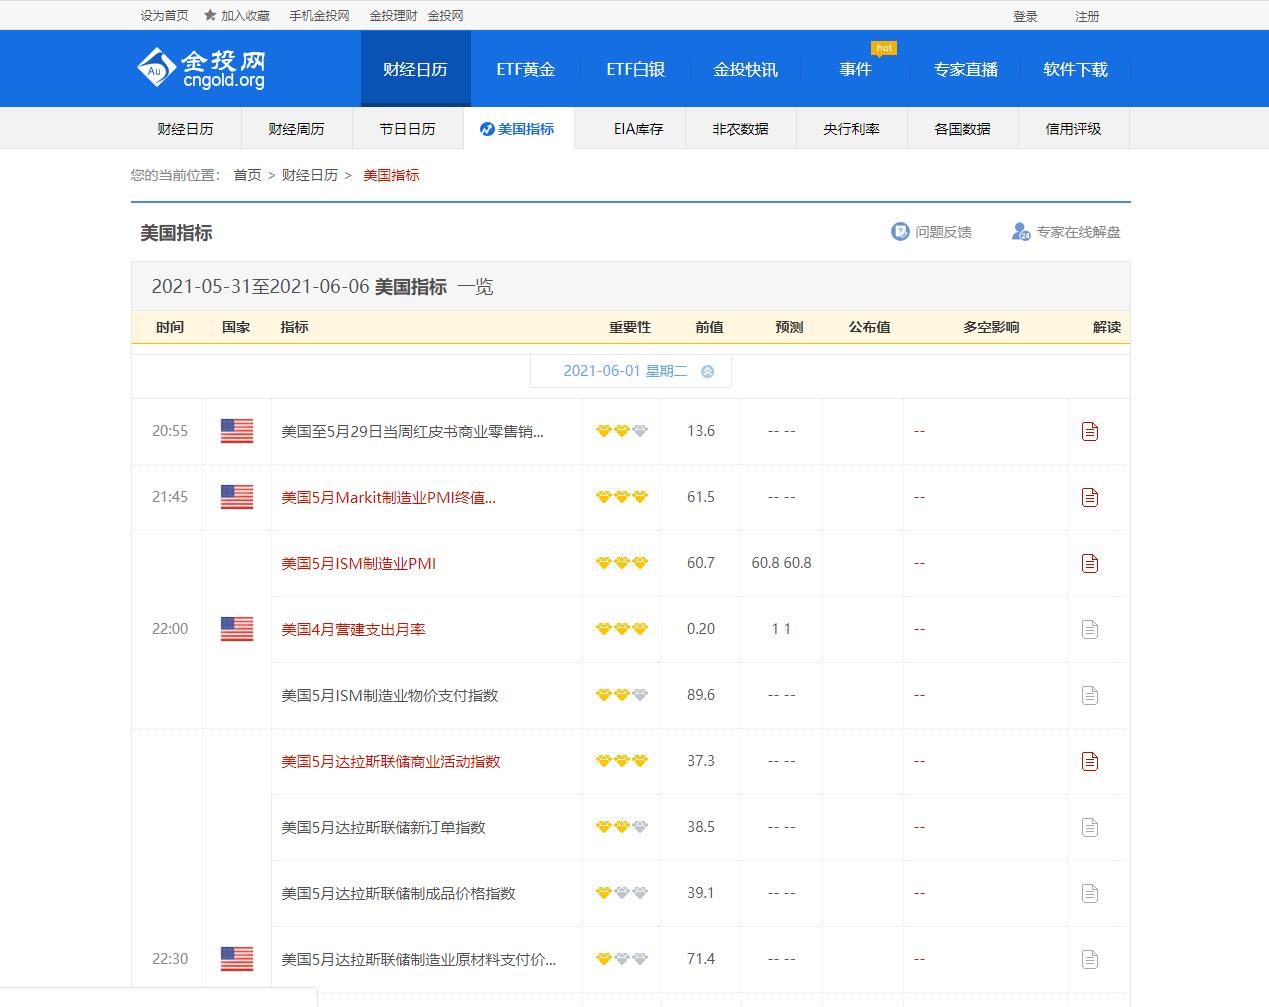Image resolution: width=1269 pixels, height=1007 pixels.
Task: Click the 登录 login link
Action: pyautogui.click(x=1026, y=15)
